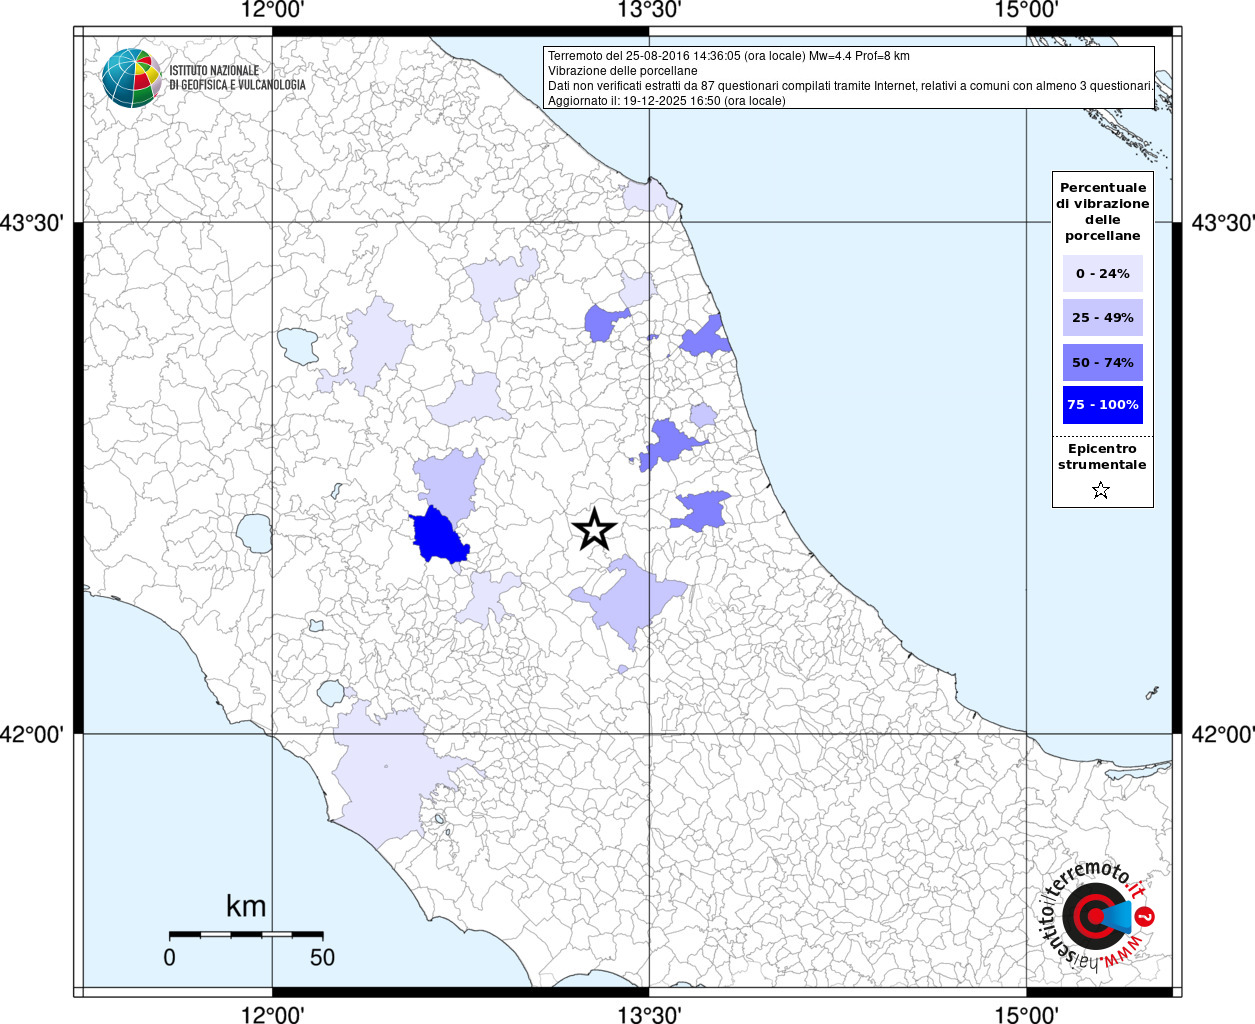Click the 'Percentuale di vibrazione delle porcellane' heading

1102,211
